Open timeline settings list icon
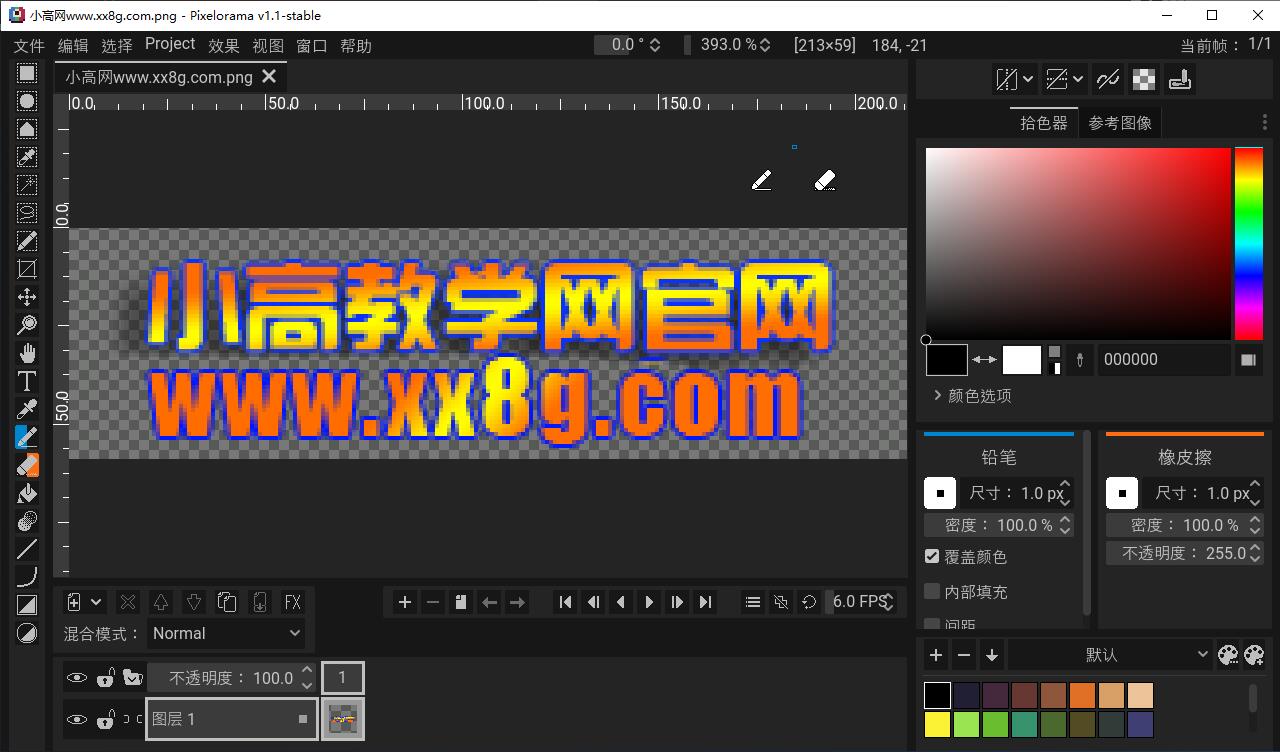The image size is (1280, 752). tap(753, 602)
